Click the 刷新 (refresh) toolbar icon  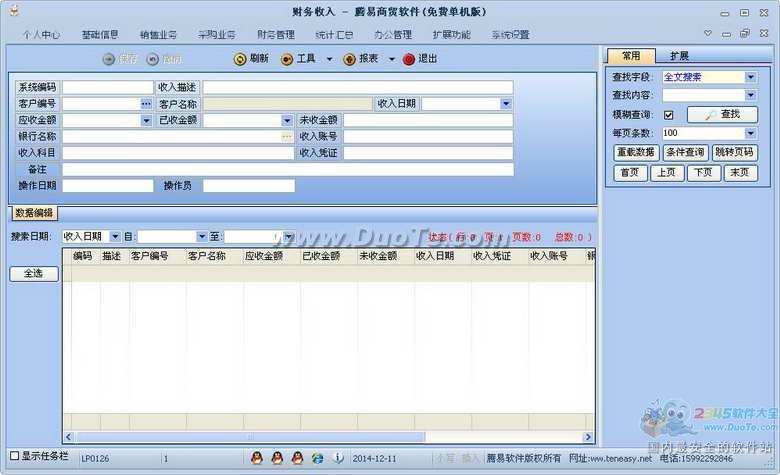point(240,59)
